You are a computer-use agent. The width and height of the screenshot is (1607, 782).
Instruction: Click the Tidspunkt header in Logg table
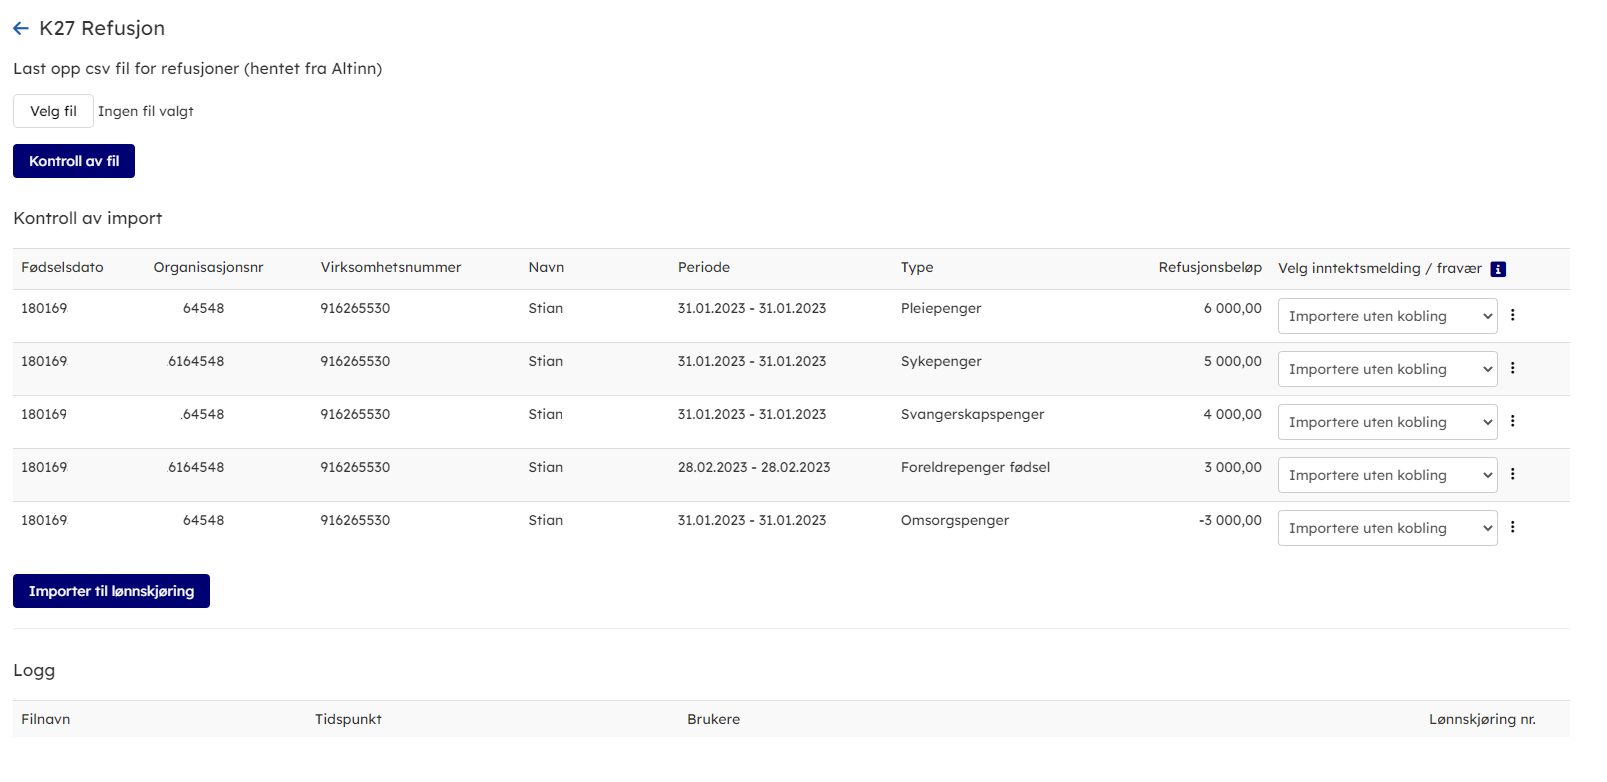point(348,719)
